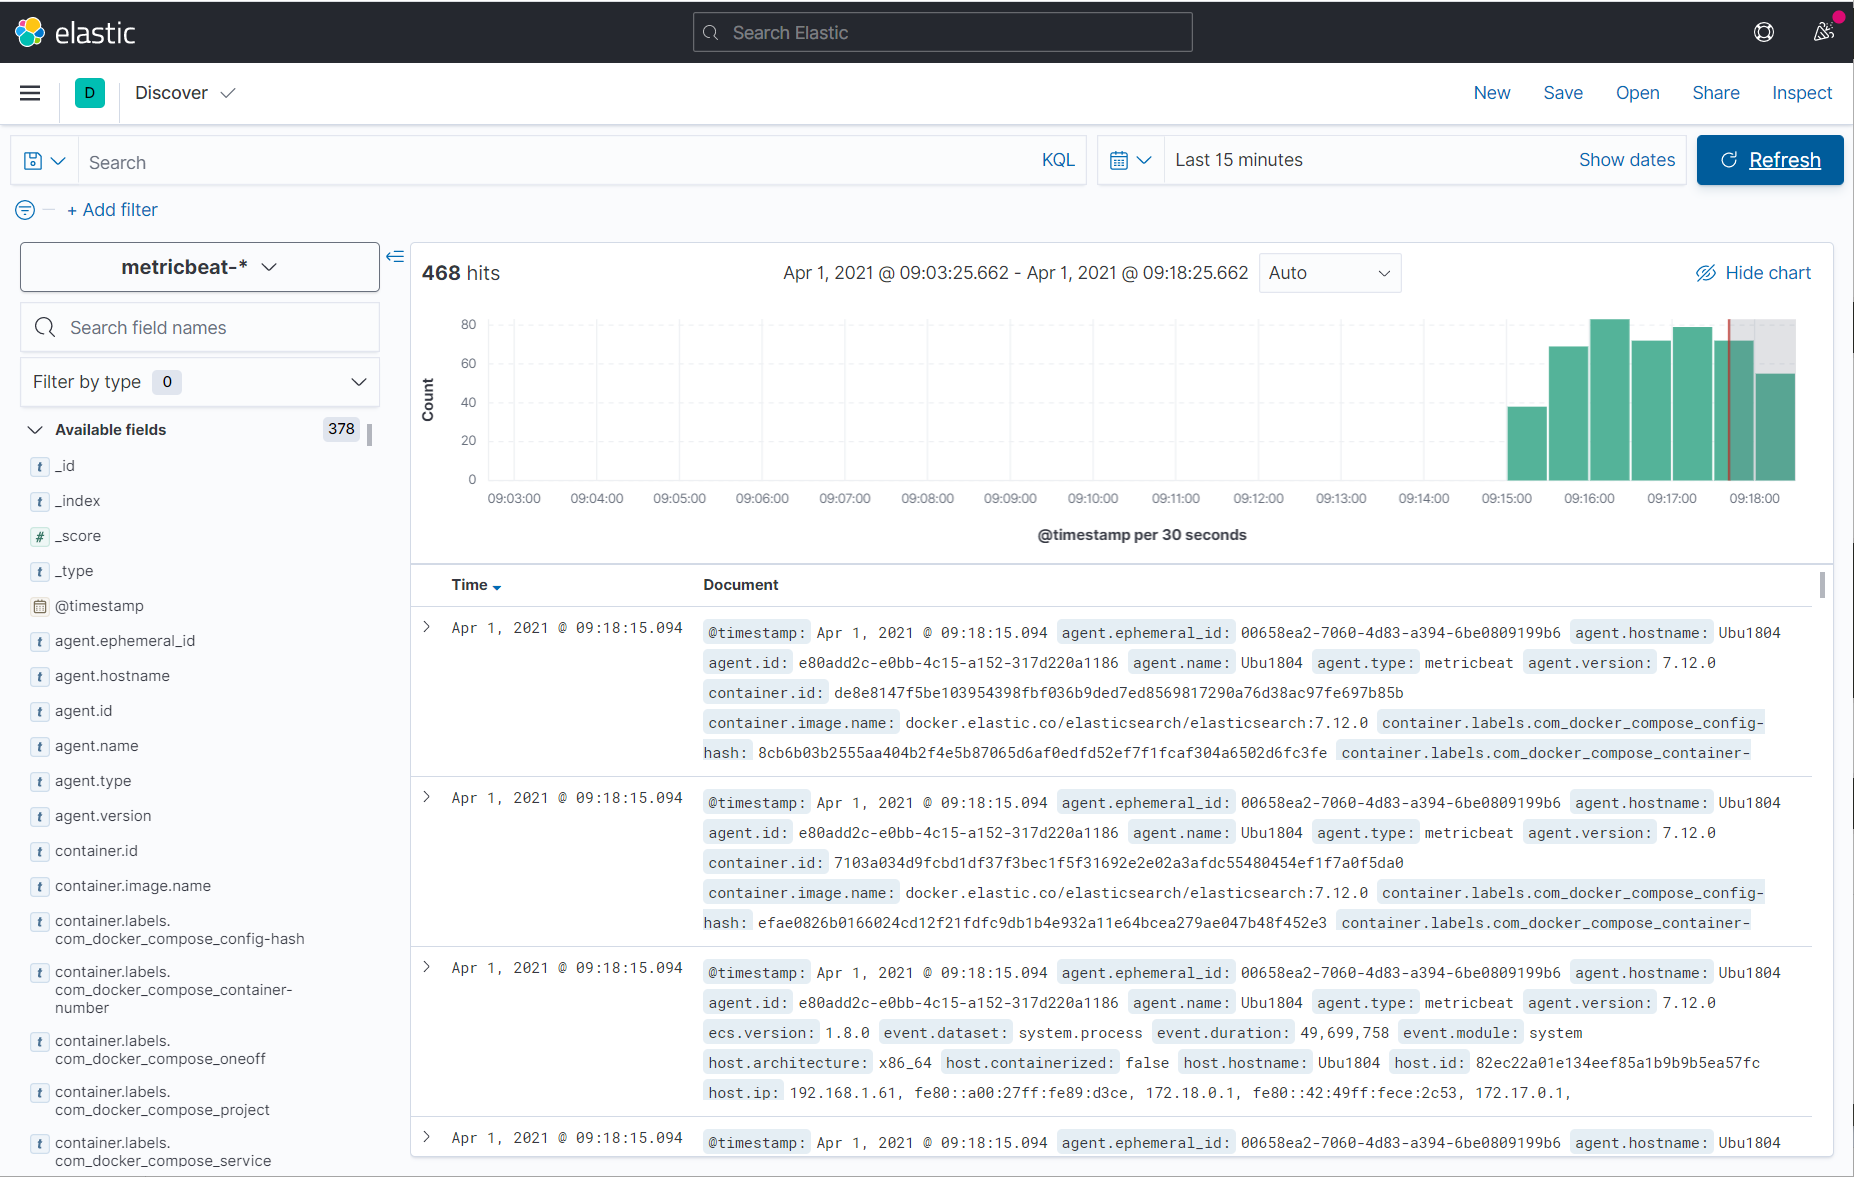
Task: Click the filter settings icon beside Add filter
Action: 23,210
